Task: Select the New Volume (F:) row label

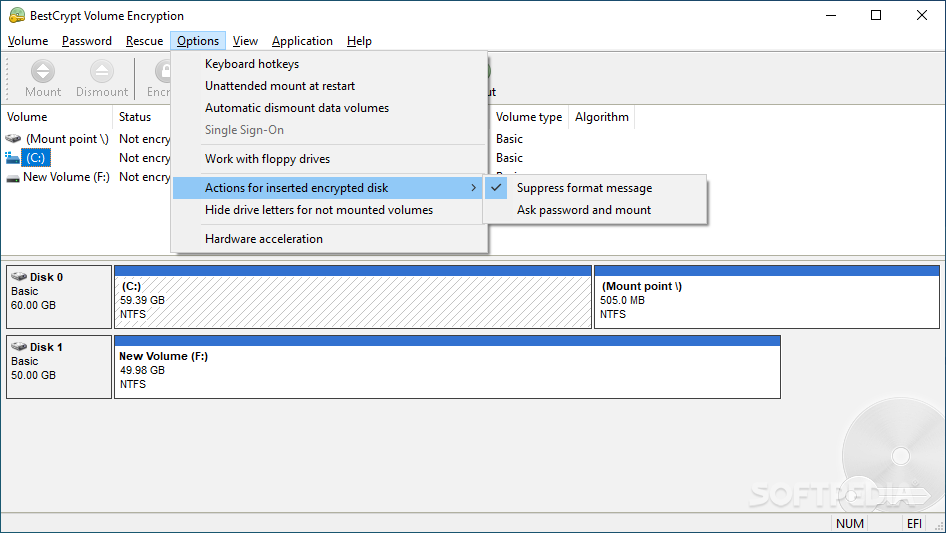Action: click(66, 177)
